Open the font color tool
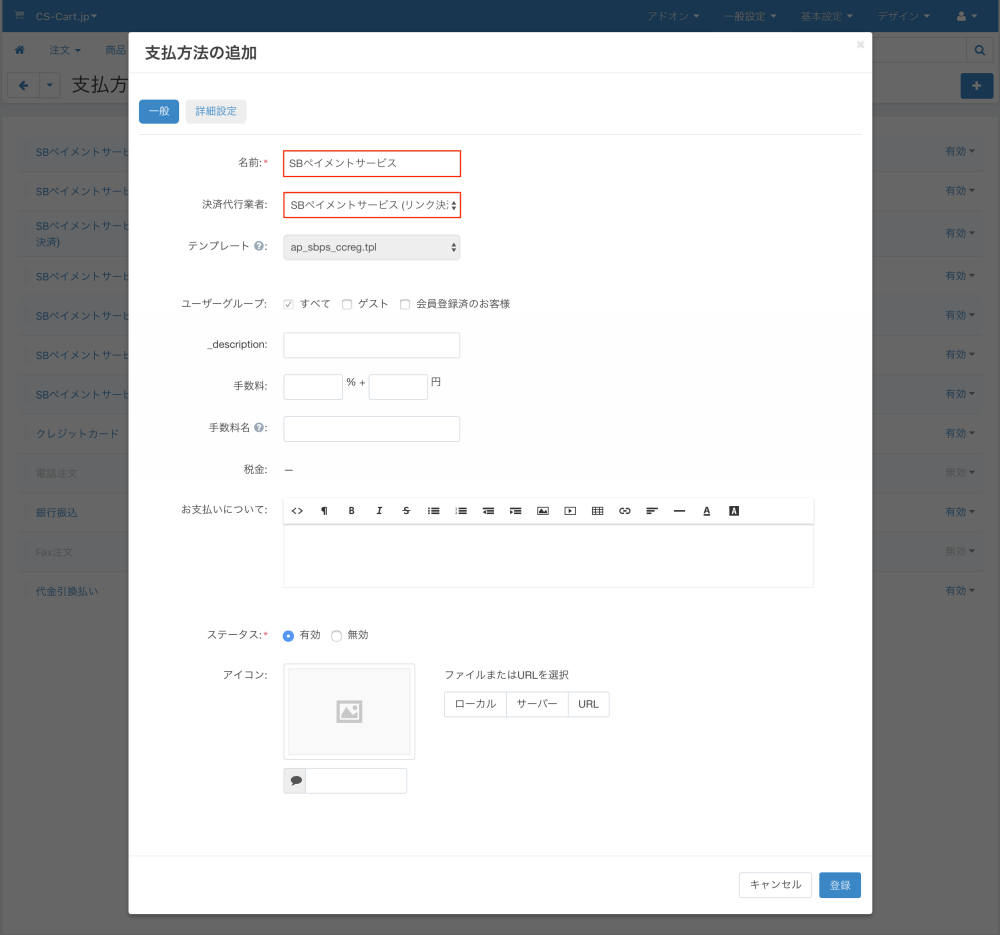Image resolution: width=1000 pixels, height=935 pixels. [707, 511]
